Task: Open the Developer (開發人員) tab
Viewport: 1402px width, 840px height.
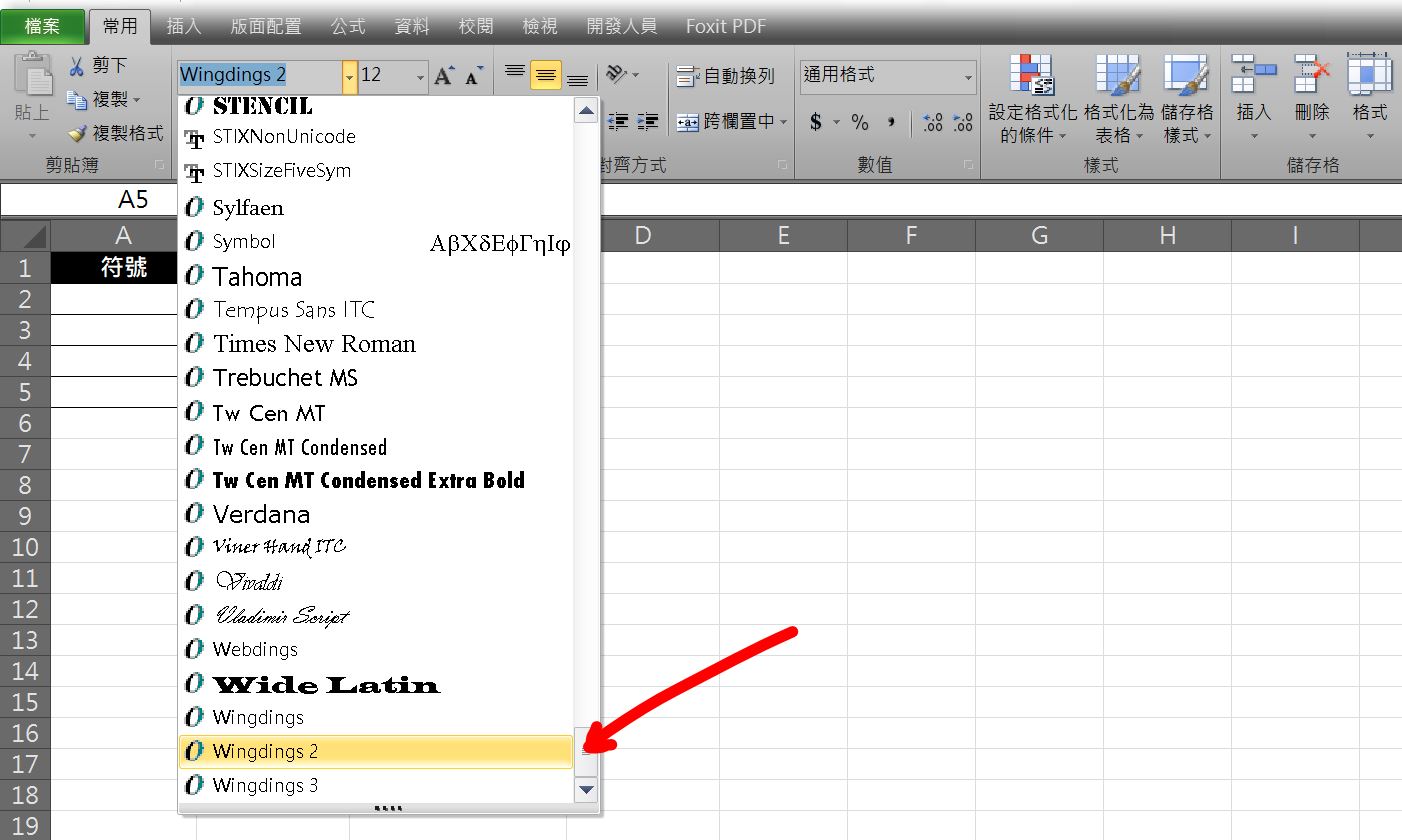Action: (x=624, y=26)
